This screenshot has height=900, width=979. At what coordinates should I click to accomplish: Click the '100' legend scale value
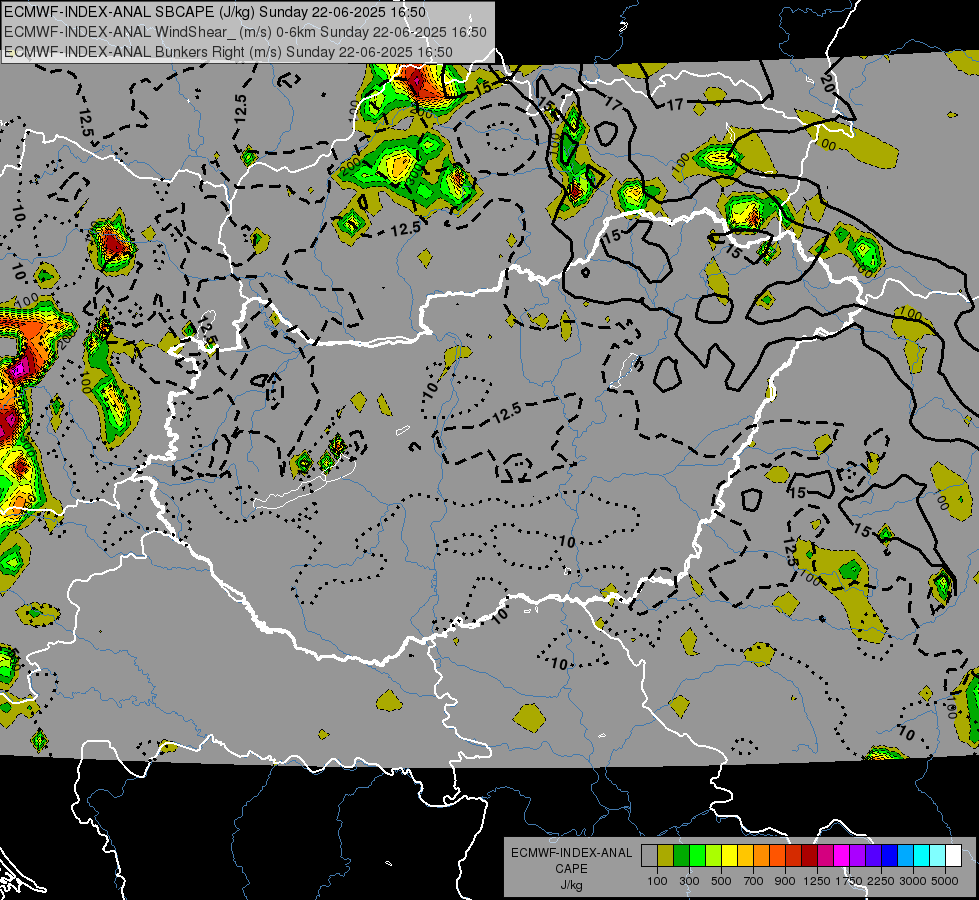657,881
